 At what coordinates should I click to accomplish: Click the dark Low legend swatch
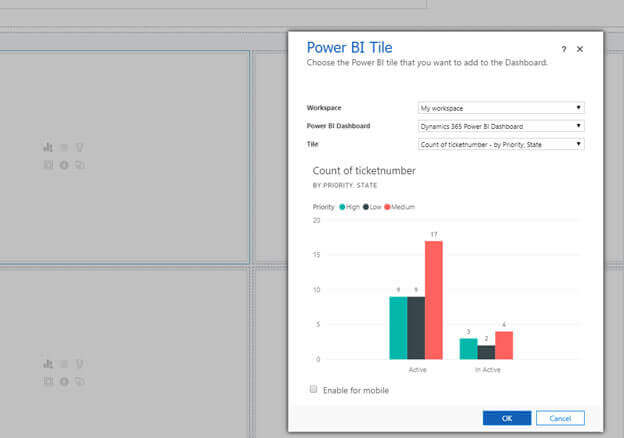click(366, 207)
